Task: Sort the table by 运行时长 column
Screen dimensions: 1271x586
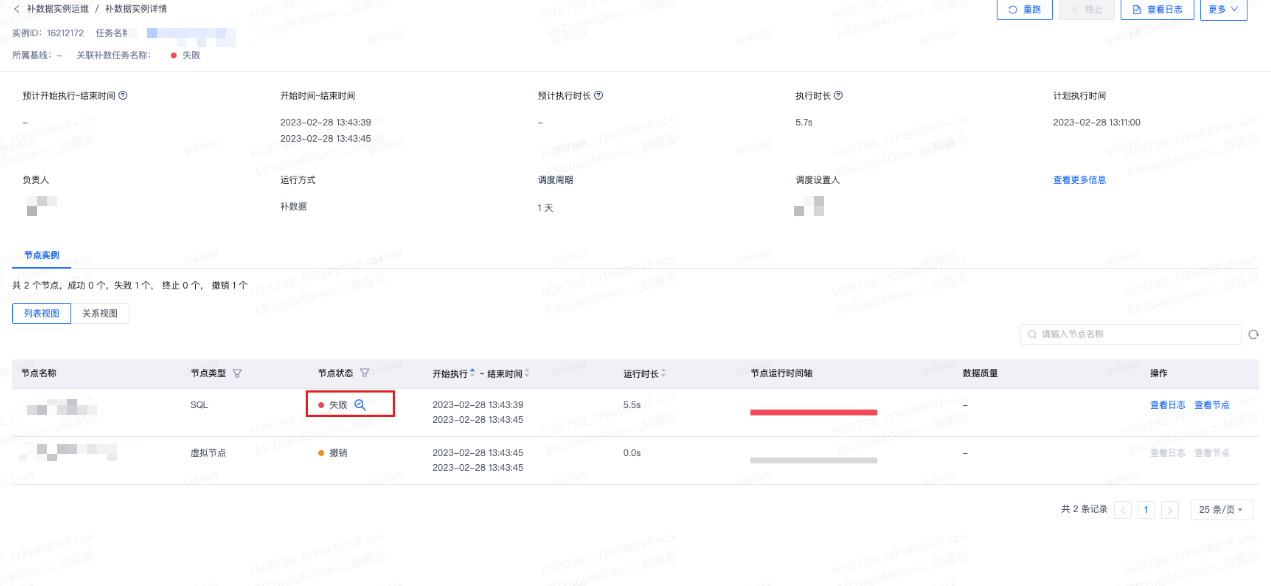Action: click(663, 373)
